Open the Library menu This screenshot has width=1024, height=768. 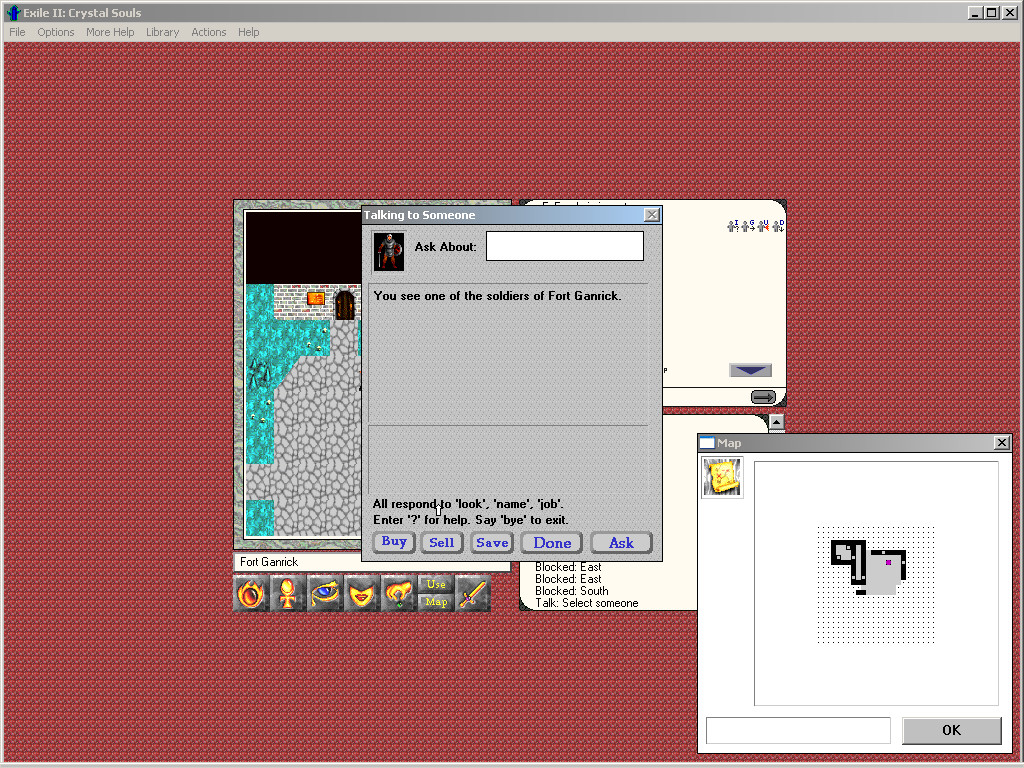162,32
